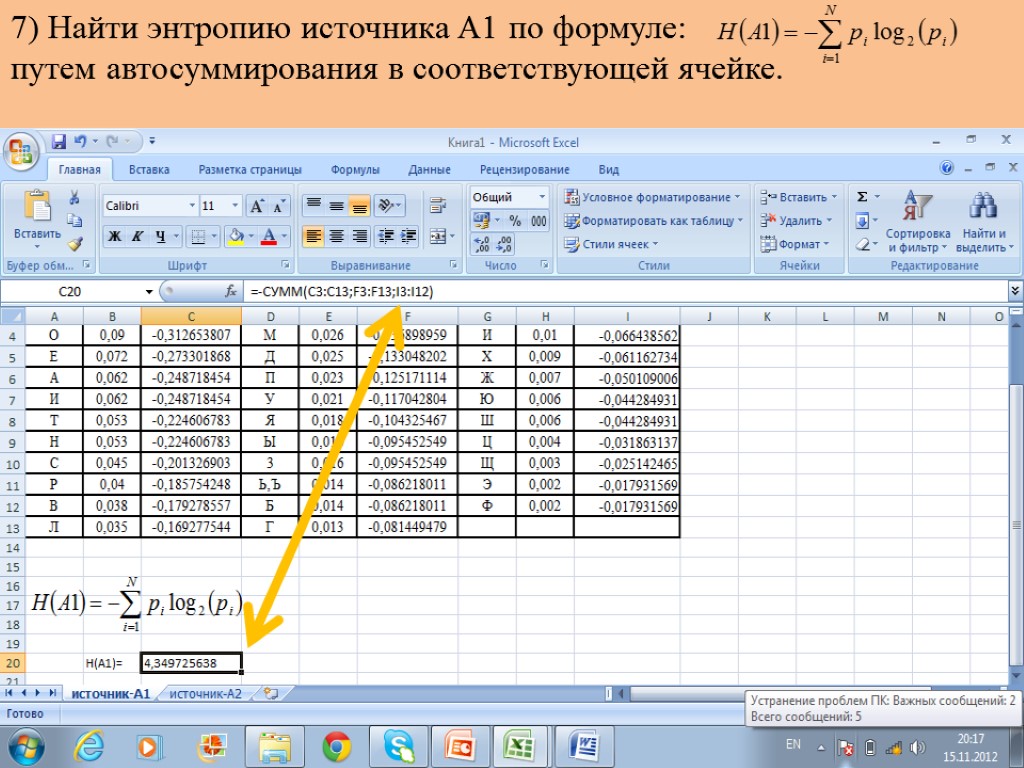Image resolution: width=1024 pixels, height=768 pixels.
Task: Increase indent in alignment group
Action: pyautogui.click(x=408, y=236)
